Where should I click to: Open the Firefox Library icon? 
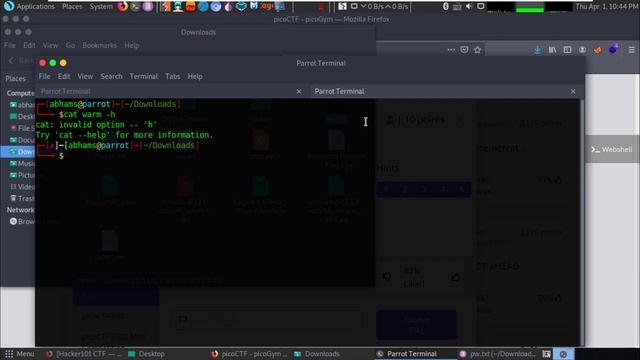coord(552,50)
